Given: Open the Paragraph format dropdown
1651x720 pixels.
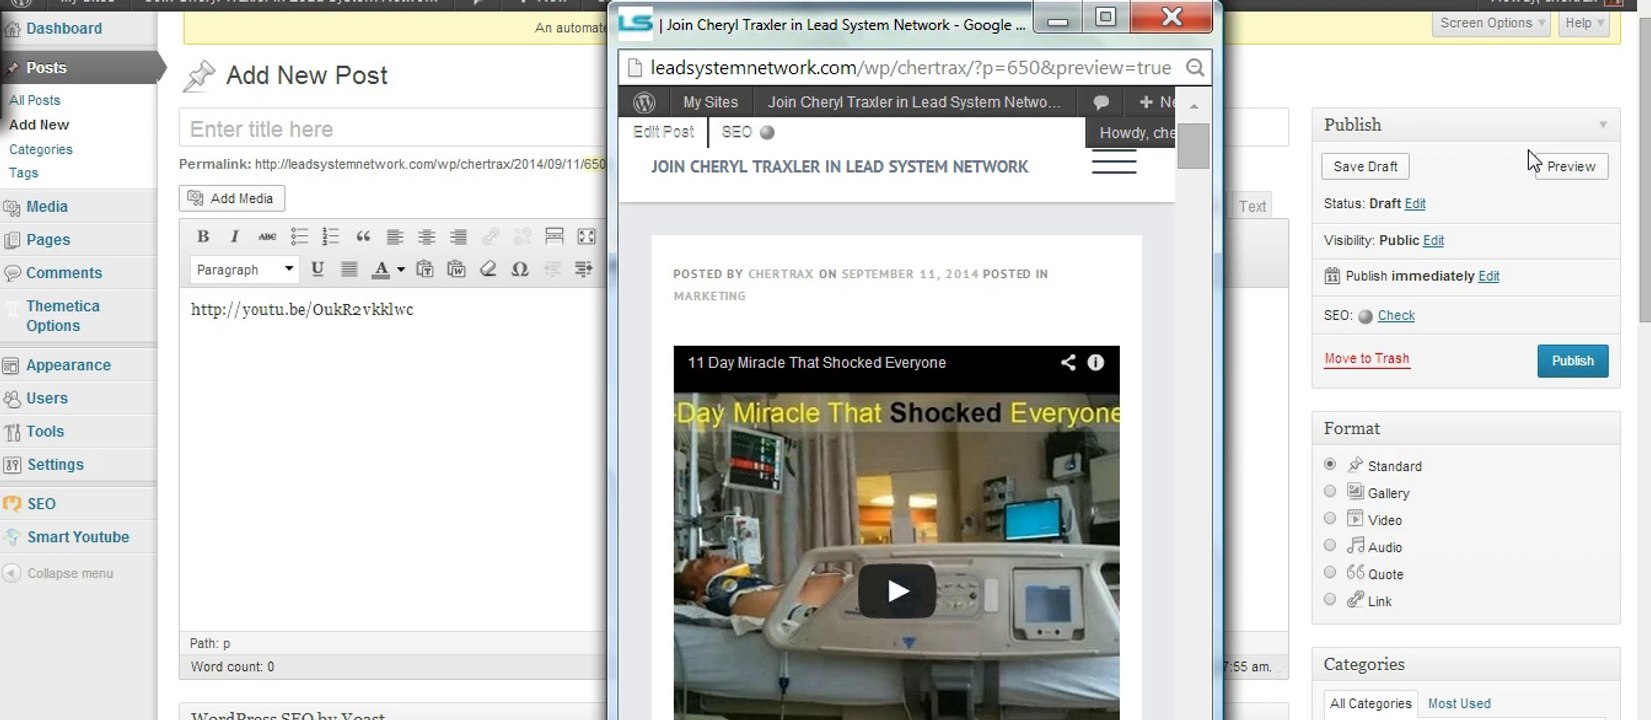Looking at the screenshot, I should point(244,269).
